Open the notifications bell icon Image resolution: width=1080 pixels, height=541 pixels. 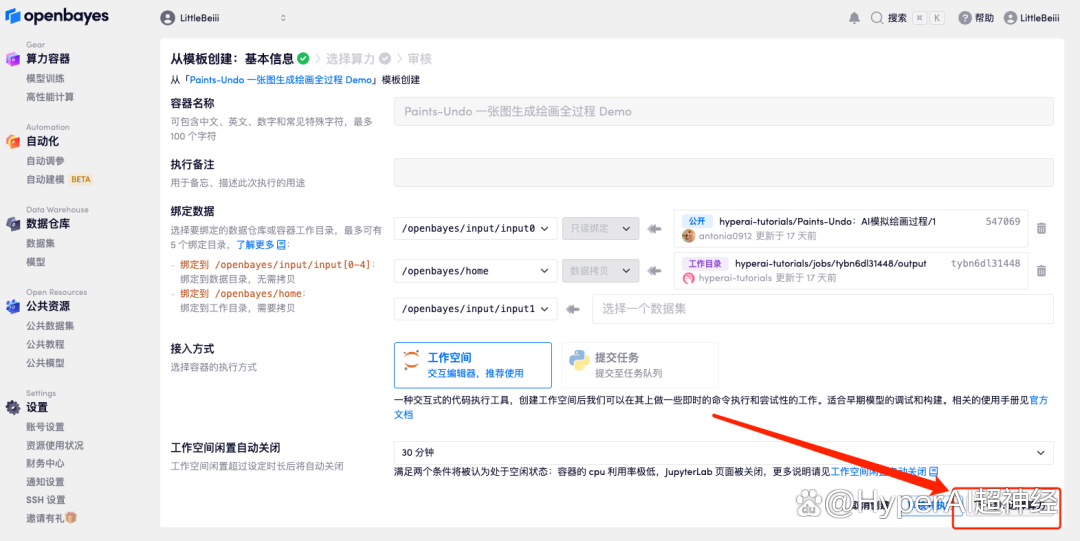click(854, 18)
